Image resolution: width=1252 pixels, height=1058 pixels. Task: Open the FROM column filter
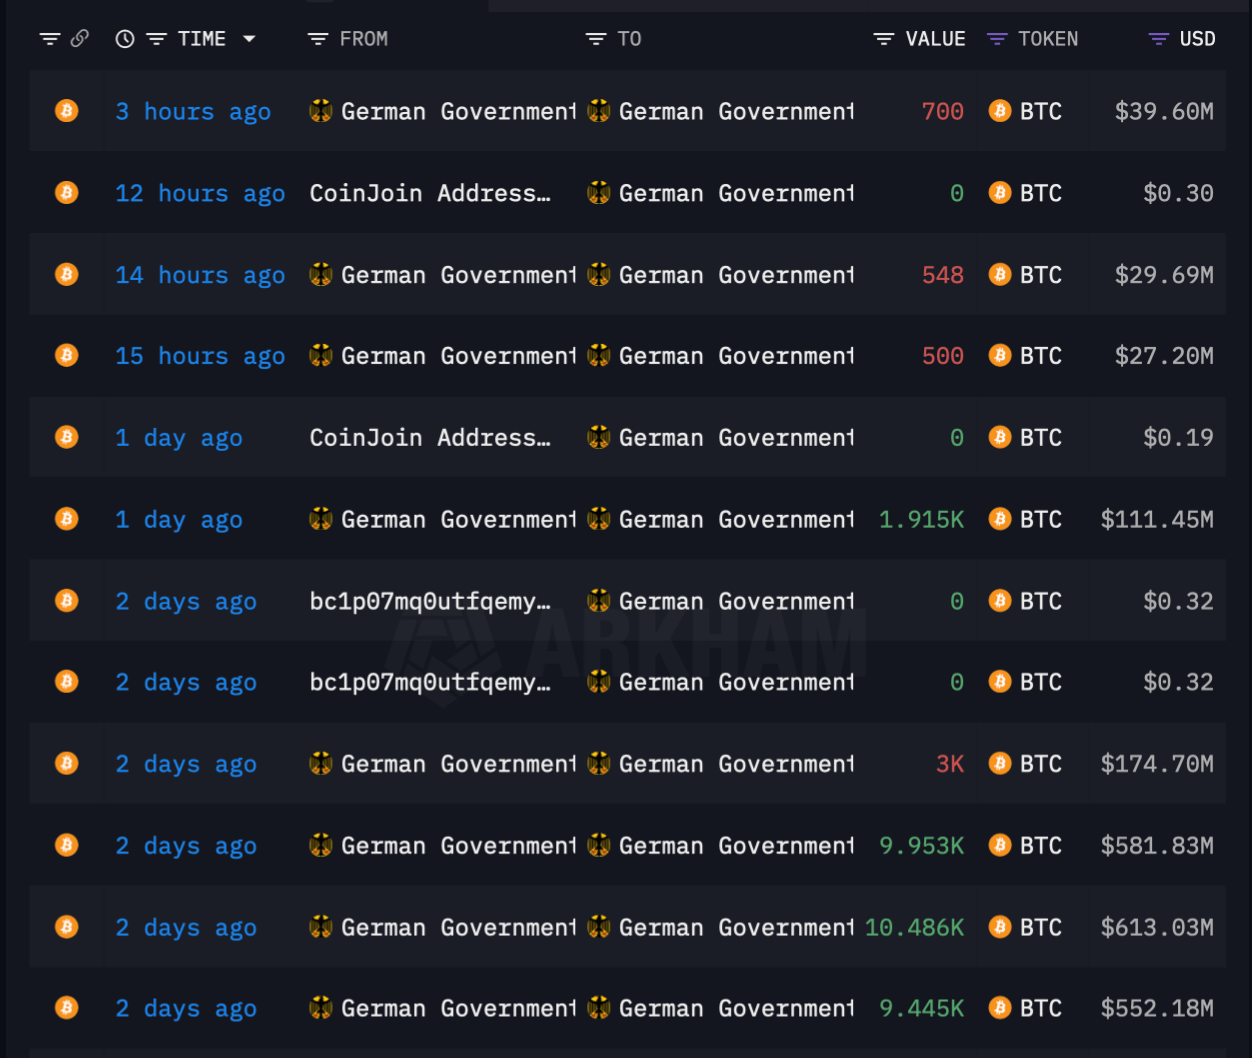tap(318, 39)
